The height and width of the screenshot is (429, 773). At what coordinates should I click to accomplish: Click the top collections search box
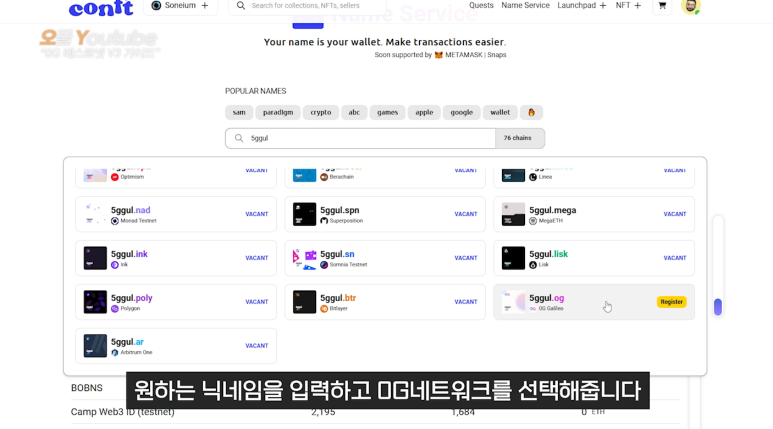pos(308,6)
